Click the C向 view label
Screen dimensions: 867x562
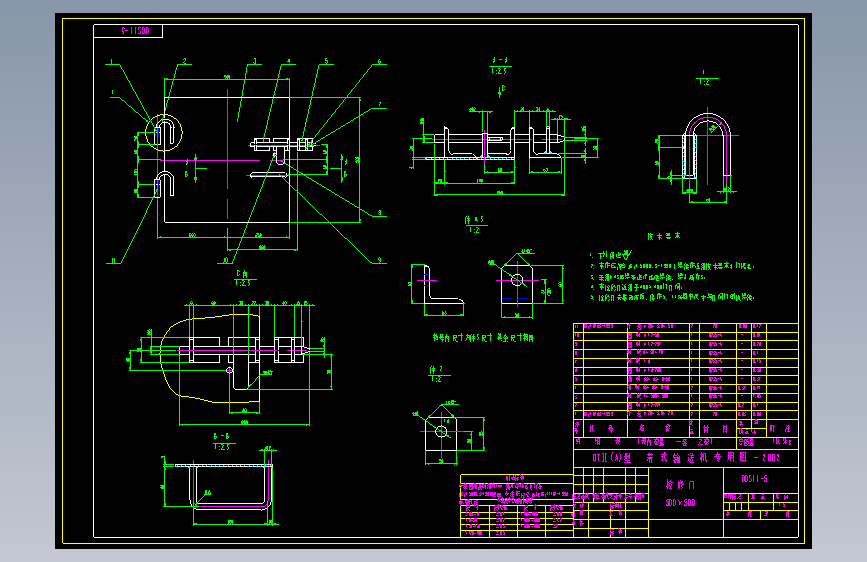(x=242, y=273)
